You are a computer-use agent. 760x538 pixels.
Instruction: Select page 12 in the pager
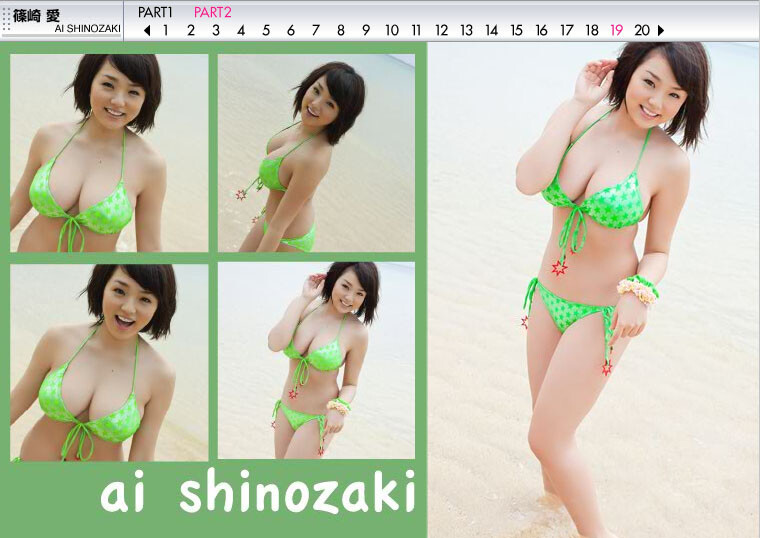(x=441, y=31)
